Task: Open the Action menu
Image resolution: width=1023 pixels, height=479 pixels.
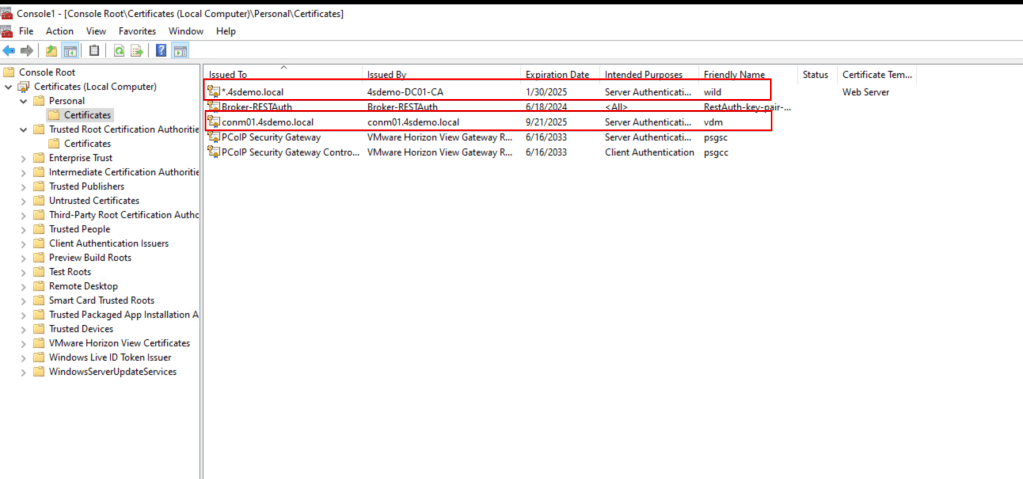Action: point(59,31)
